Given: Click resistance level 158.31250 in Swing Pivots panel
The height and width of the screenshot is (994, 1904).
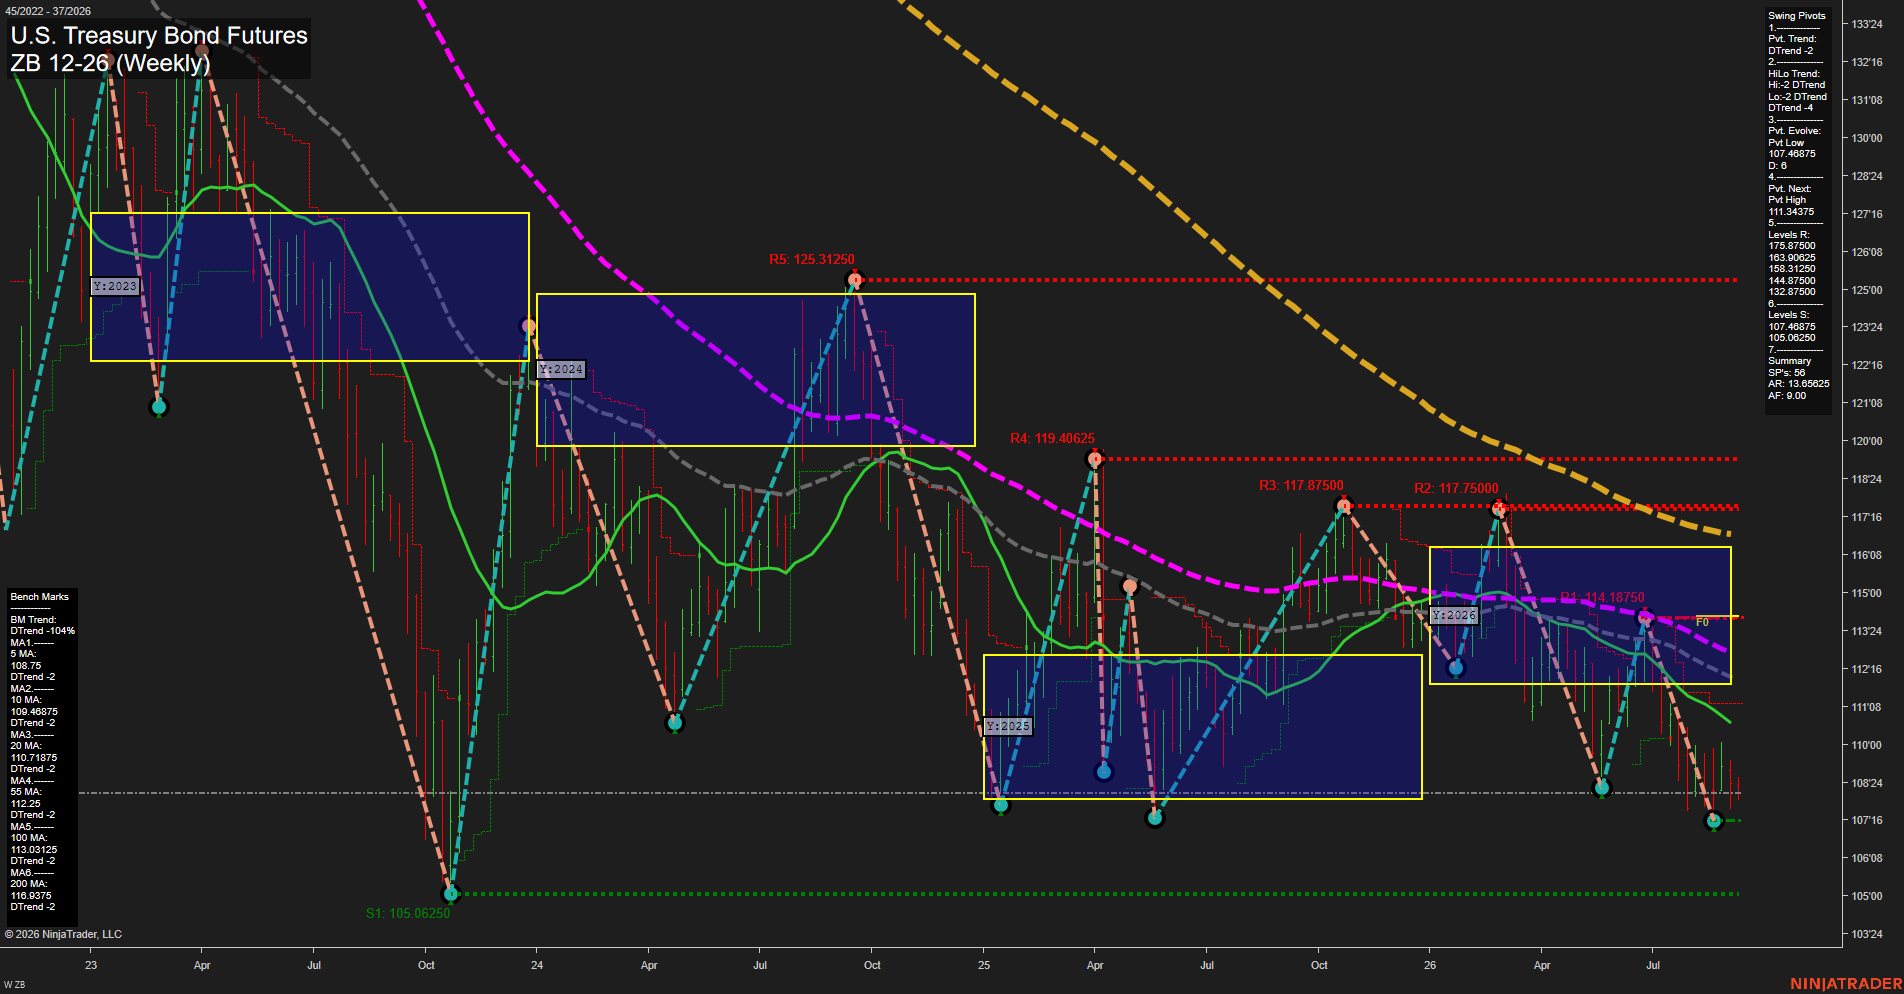Looking at the screenshot, I should (1792, 269).
